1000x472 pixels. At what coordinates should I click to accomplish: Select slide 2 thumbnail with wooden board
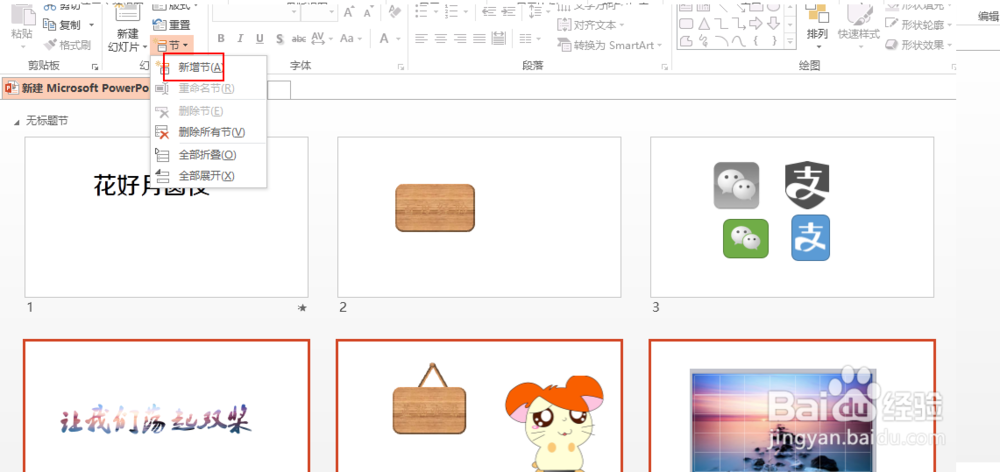pyautogui.click(x=479, y=217)
